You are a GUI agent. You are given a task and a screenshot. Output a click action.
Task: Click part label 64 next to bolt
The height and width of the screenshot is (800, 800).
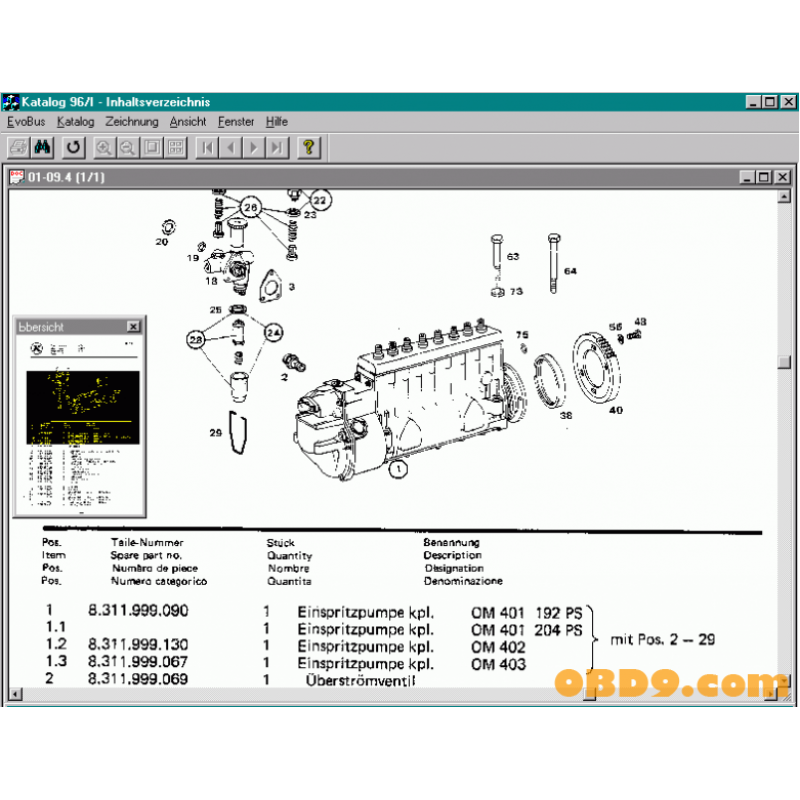coord(570,271)
